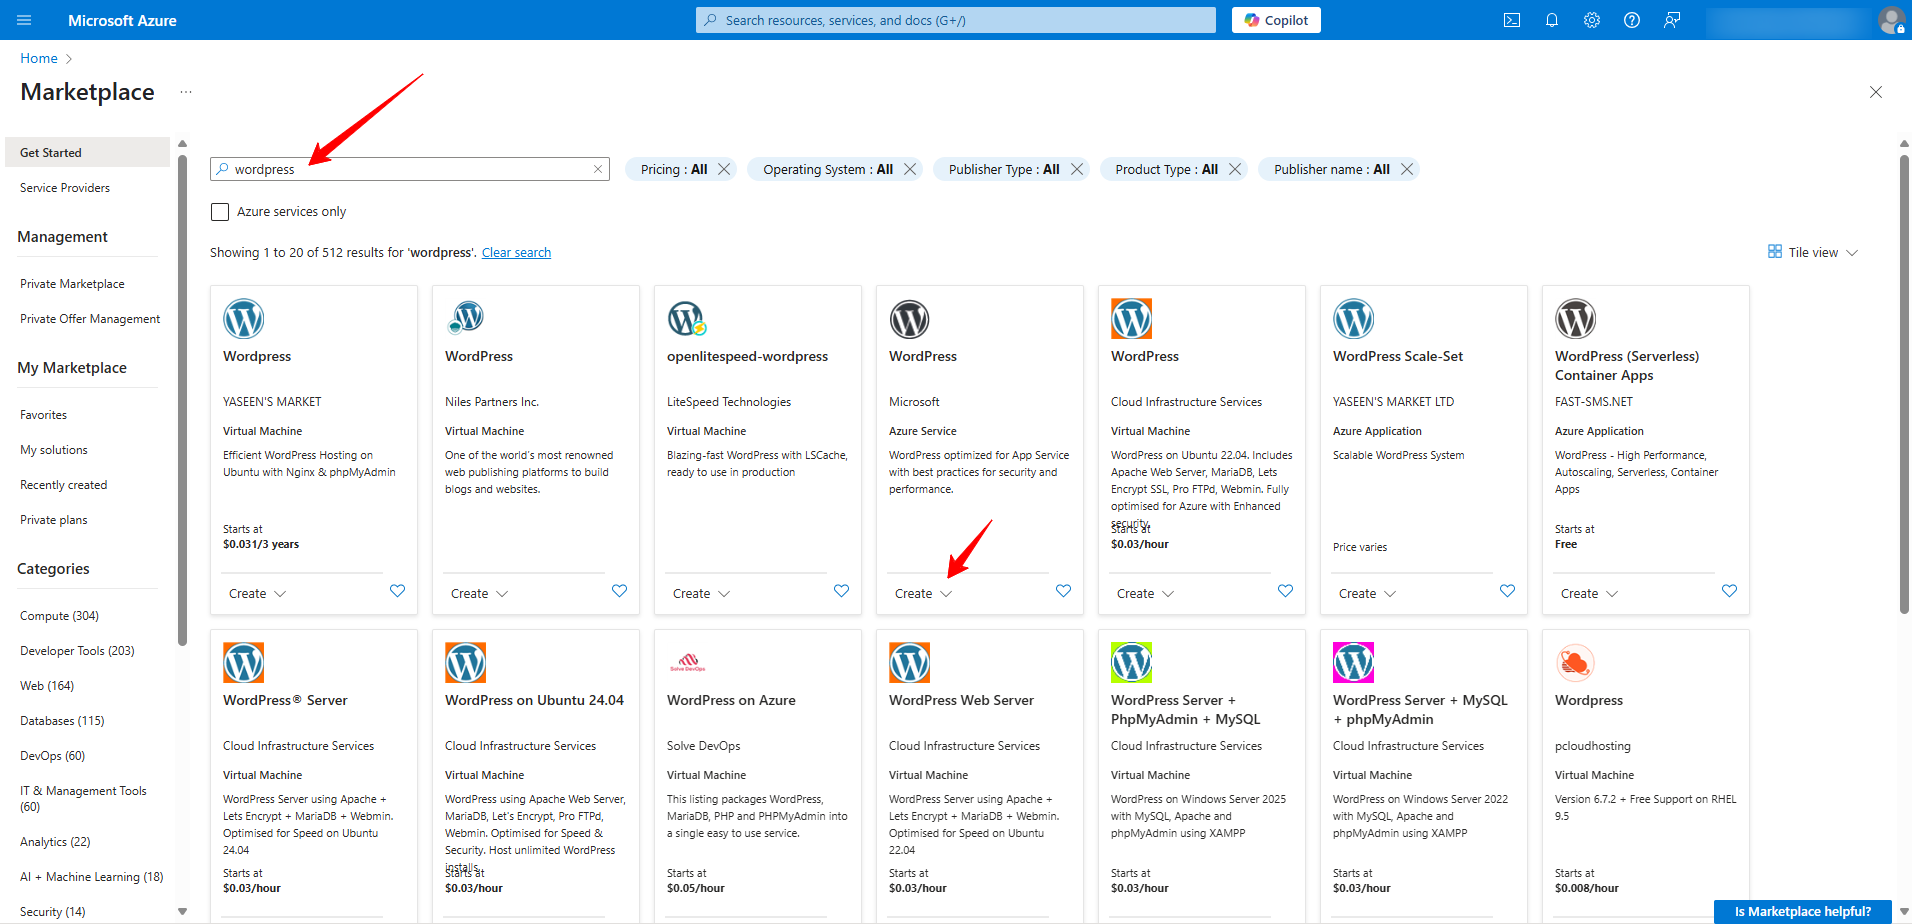Screen dimensions: 1912x924
Task: Expand Create on WordPress Scale-Set card
Action: coord(1367,594)
